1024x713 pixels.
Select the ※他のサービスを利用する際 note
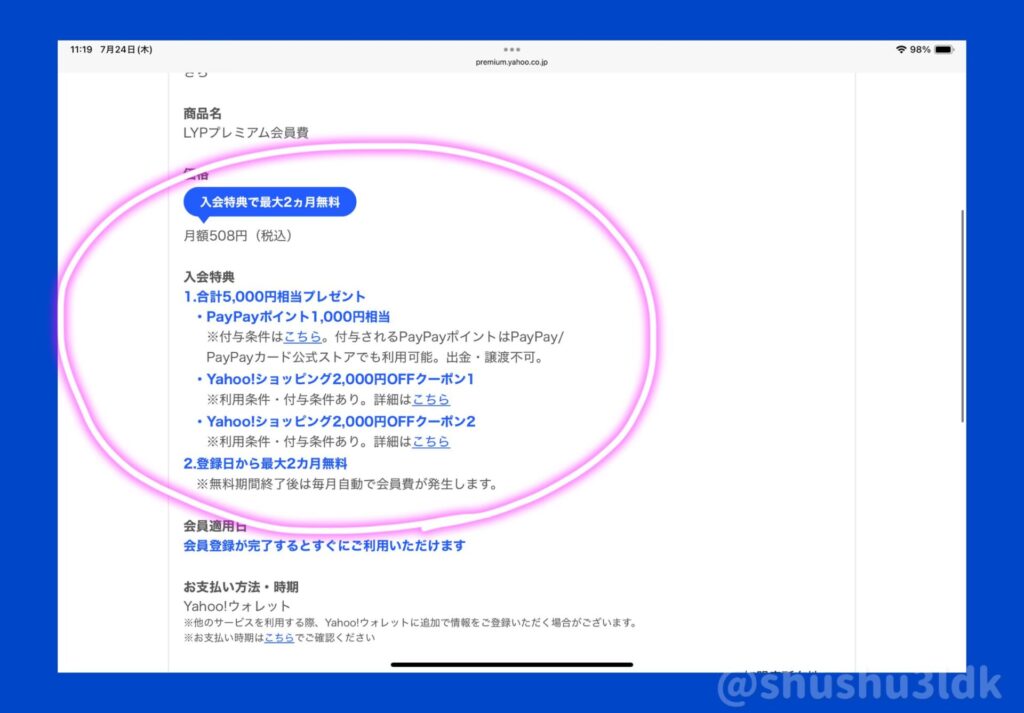click(411, 623)
